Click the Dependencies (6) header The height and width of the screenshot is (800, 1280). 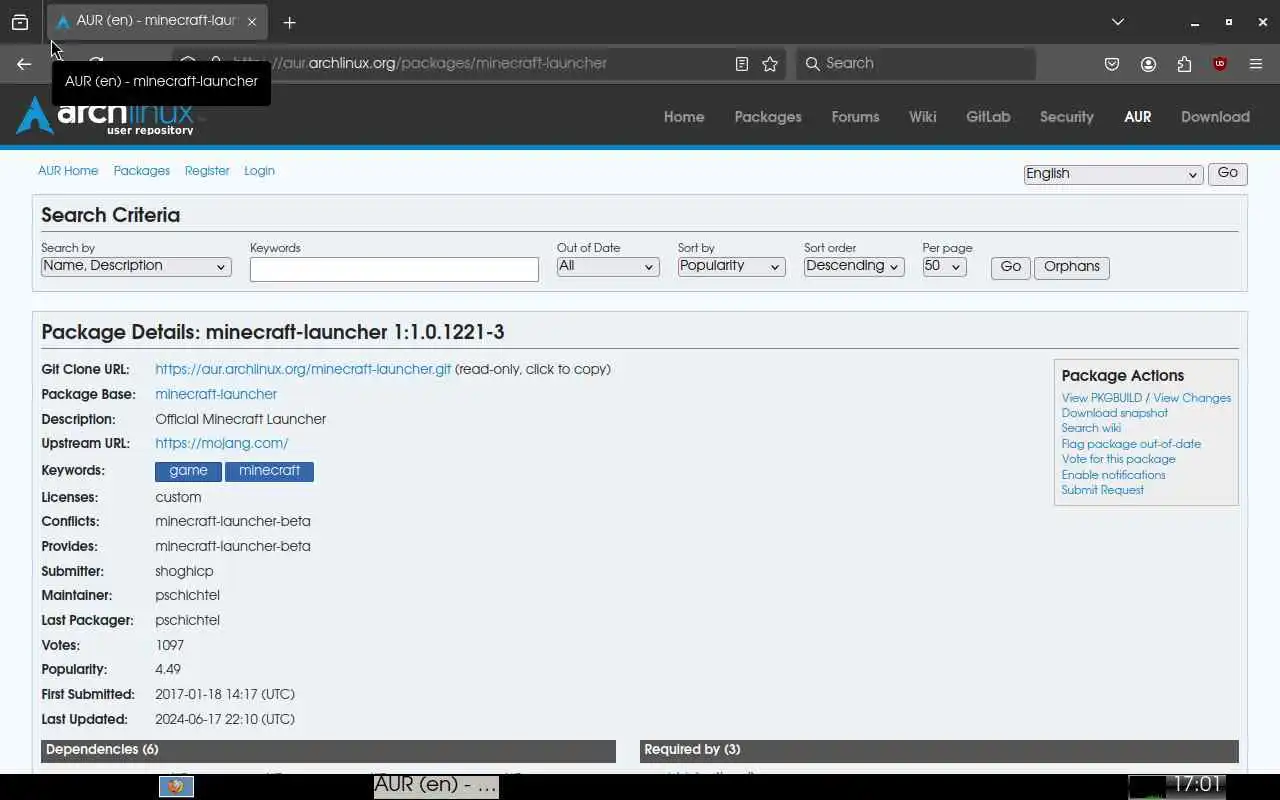click(x=328, y=750)
